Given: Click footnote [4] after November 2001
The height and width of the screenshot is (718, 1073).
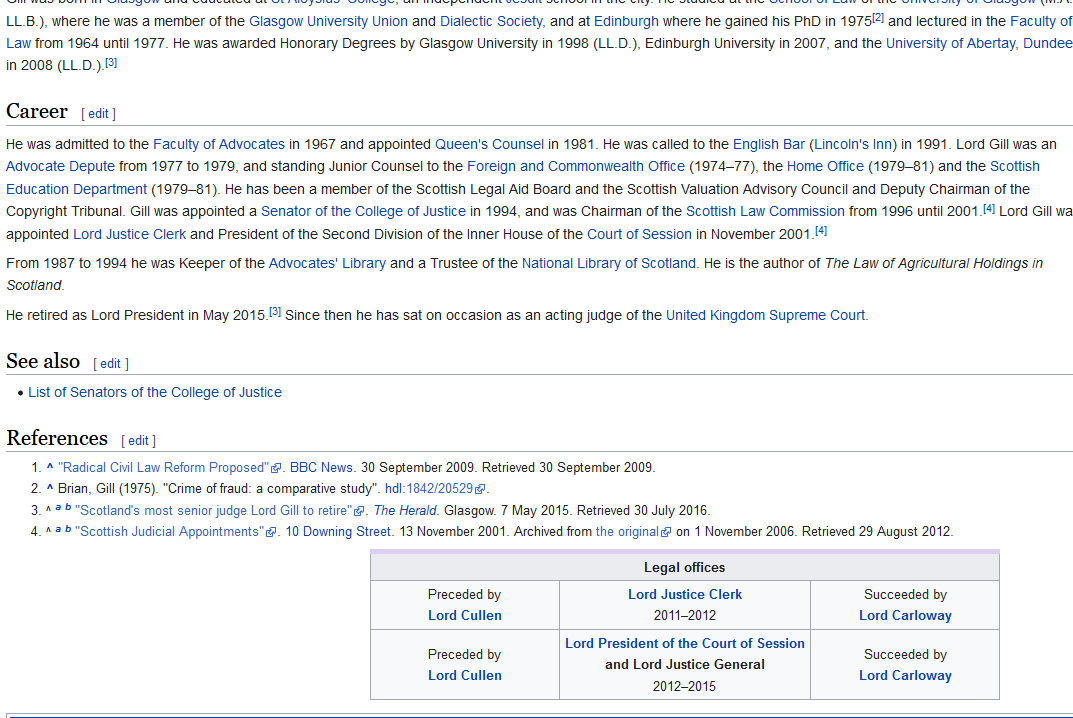Looking at the screenshot, I should [x=821, y=231].
